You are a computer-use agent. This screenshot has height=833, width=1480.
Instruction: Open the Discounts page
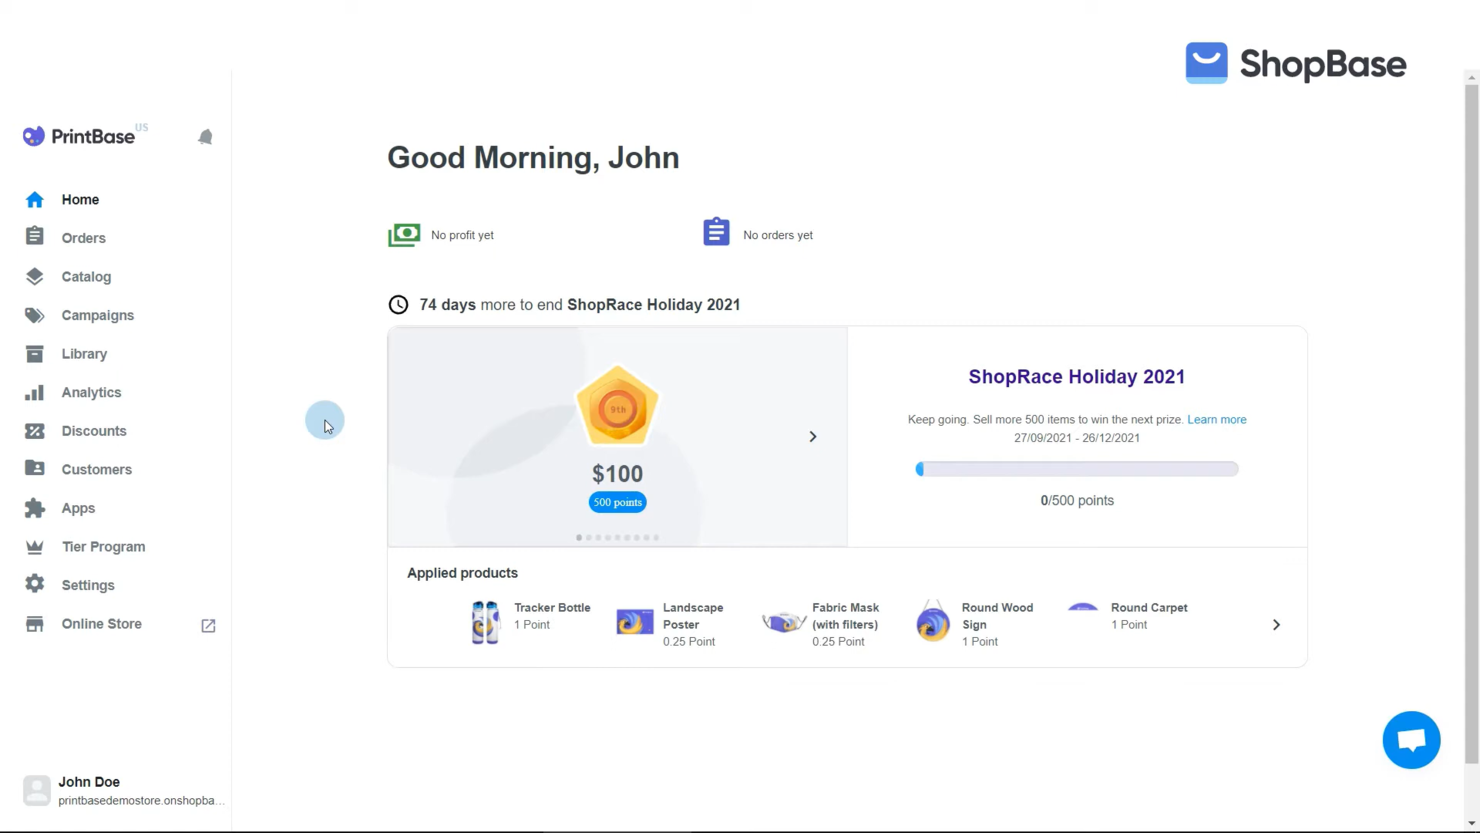(94, 430)
